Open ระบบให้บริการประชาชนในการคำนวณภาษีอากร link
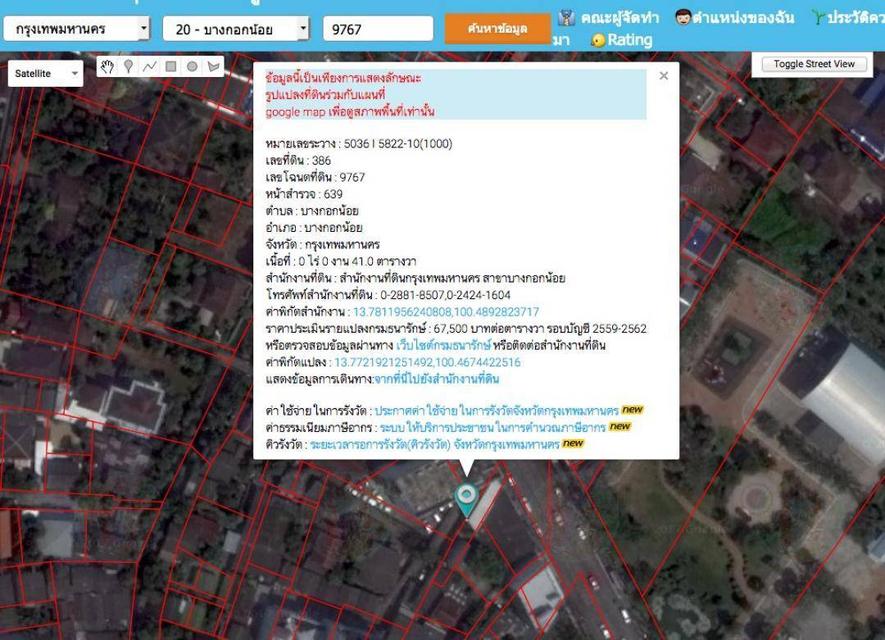This screenshot has width=885, height=640. pos(493,427)
